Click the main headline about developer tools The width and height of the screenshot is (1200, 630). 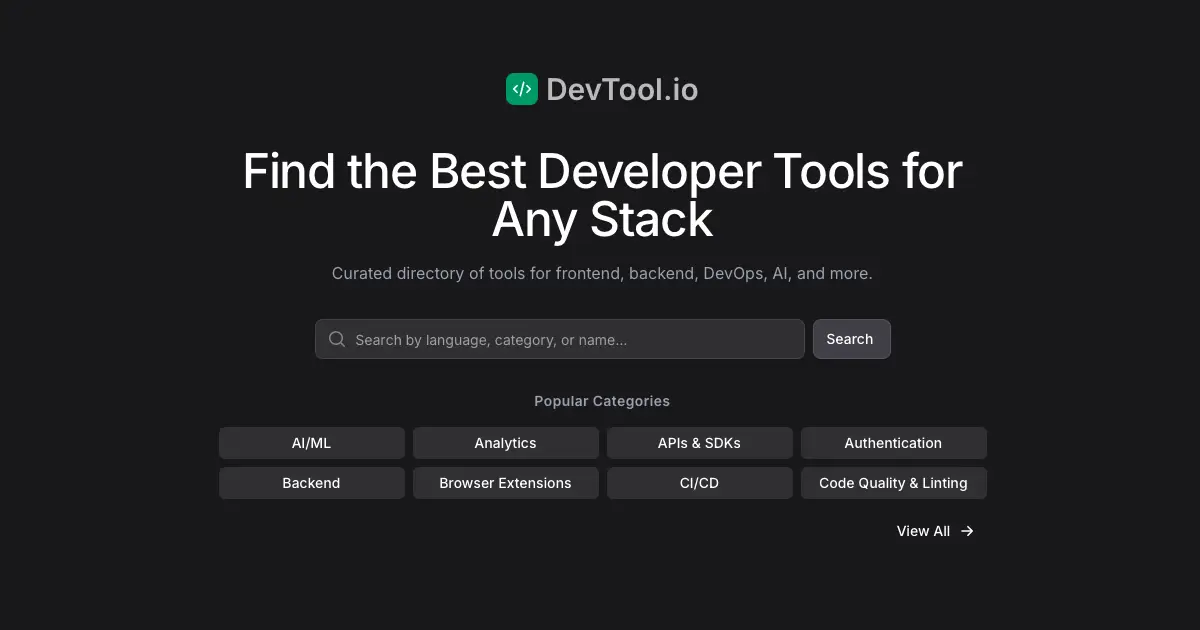coord(601,195)
